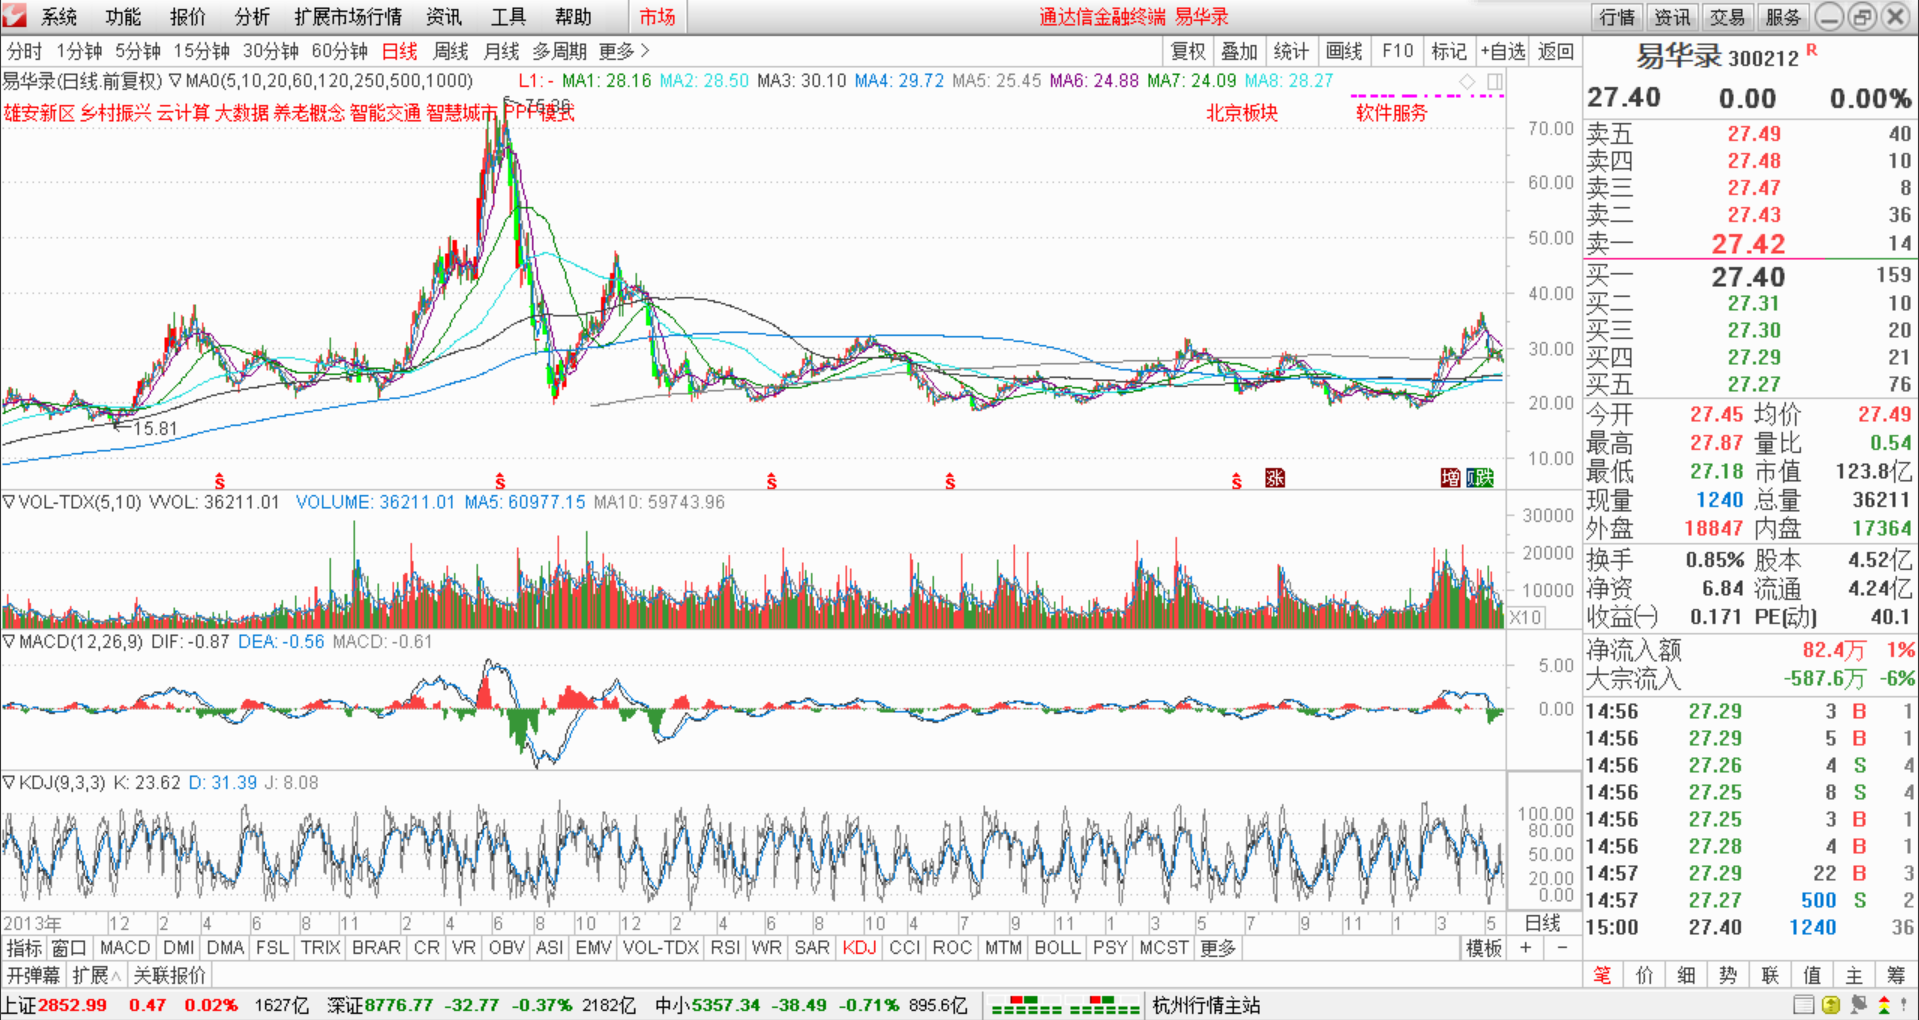Click the 关联报价 button
The image size is (1919, 1020).
coord(169,975)
